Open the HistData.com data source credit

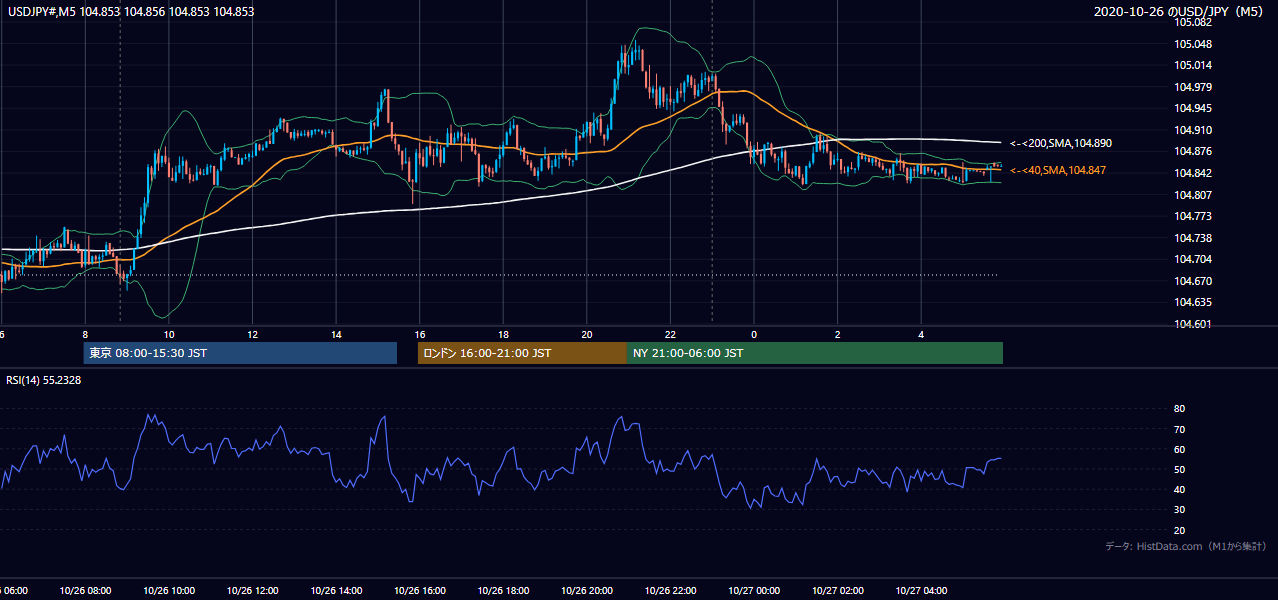tap(1186, 546)
